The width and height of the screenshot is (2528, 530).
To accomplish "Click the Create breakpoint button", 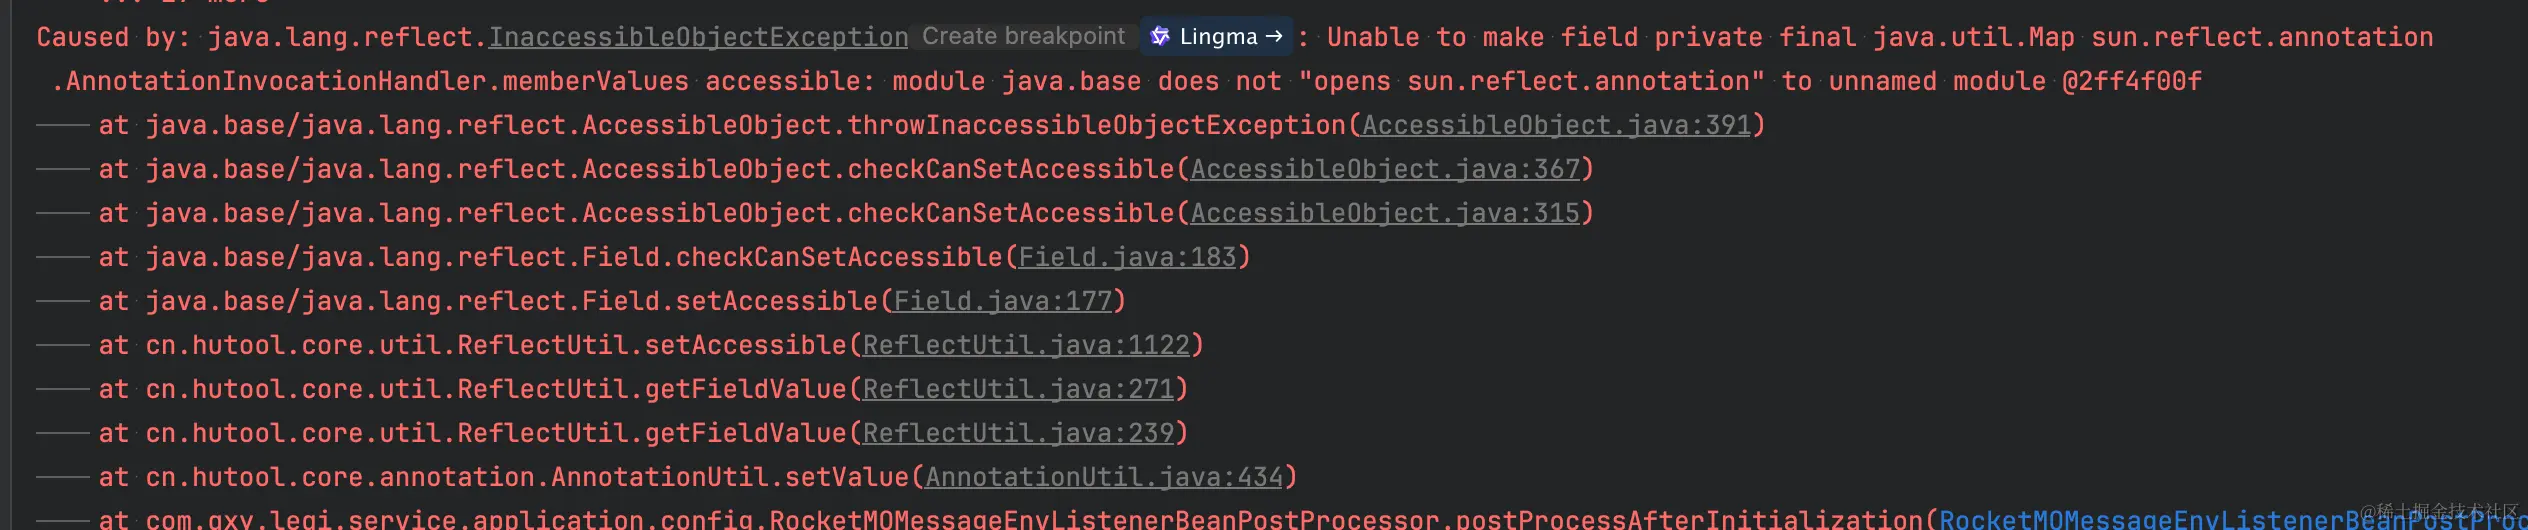I will coord(1023,37).
